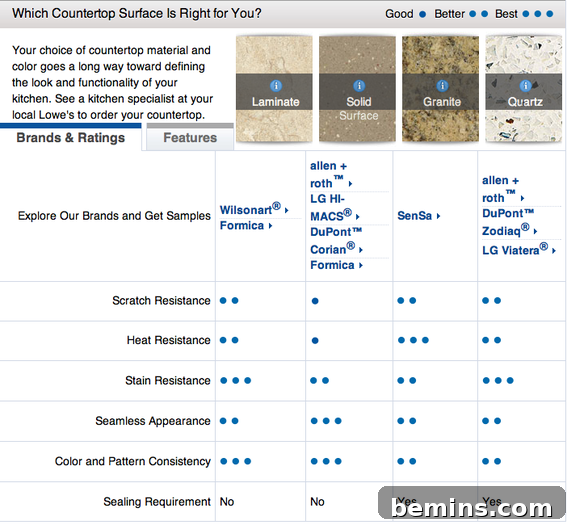Image resolution: width=567 pixels, height=525 pixels.
Task: Open the LG Viatera brand link
Action: click(x=519, y=249)
